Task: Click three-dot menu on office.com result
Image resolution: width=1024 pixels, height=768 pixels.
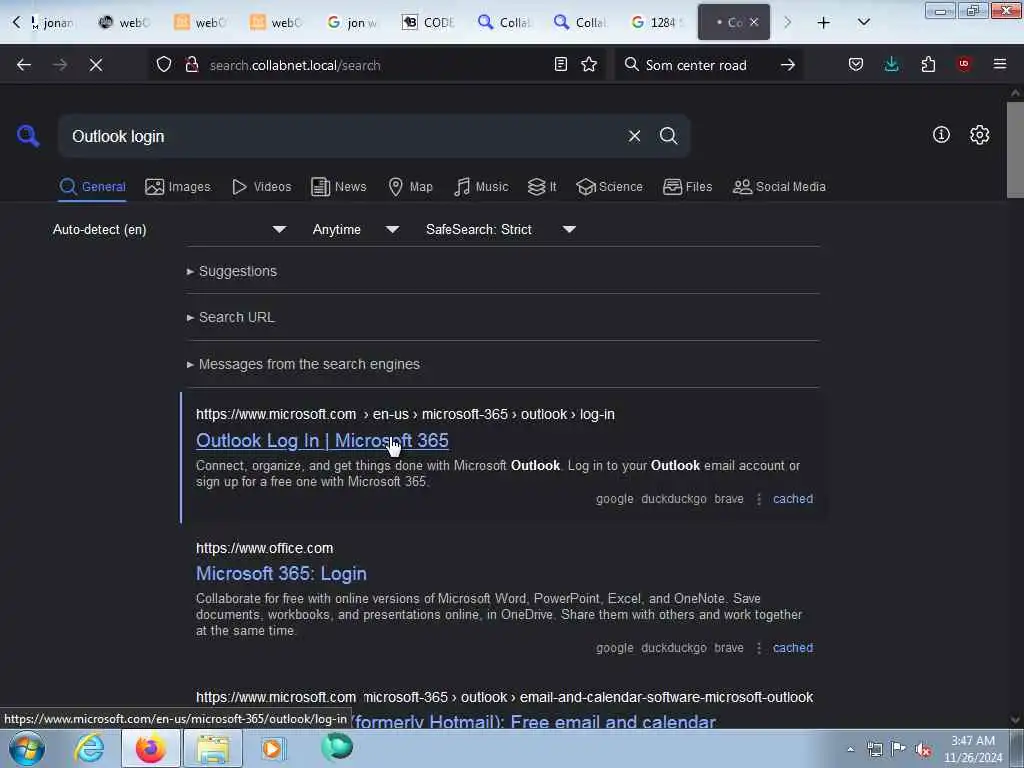Action: pos(758,648)
